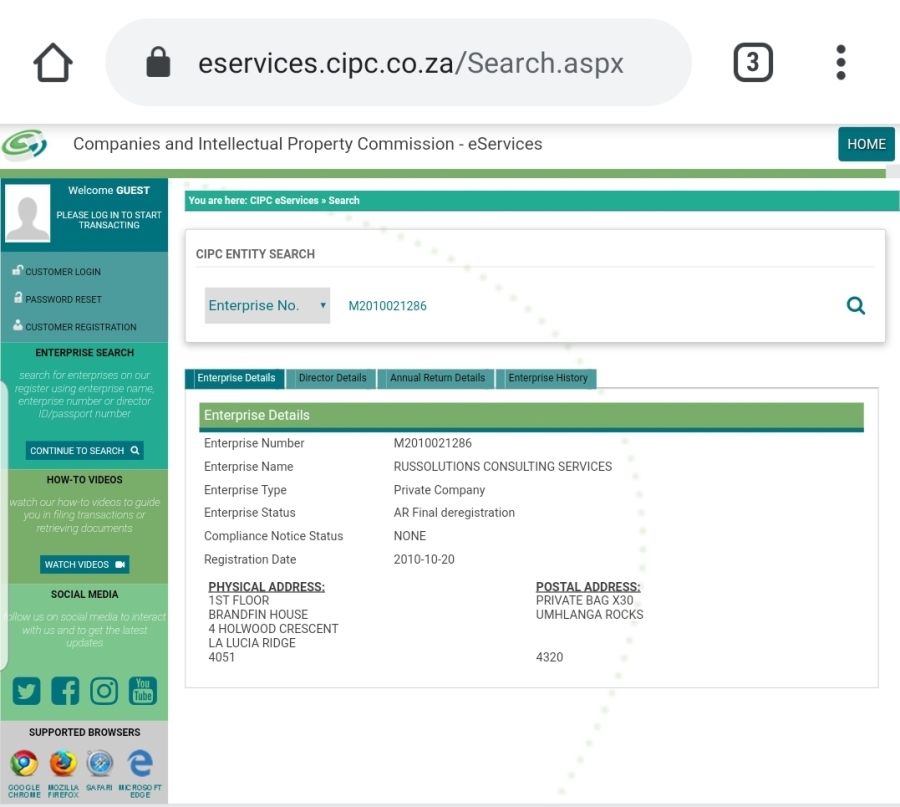Expand the Enterprise No. search type dropdown
Image resolution: width=900 pixels, height=807 pixels.
[x=267, y=306]
